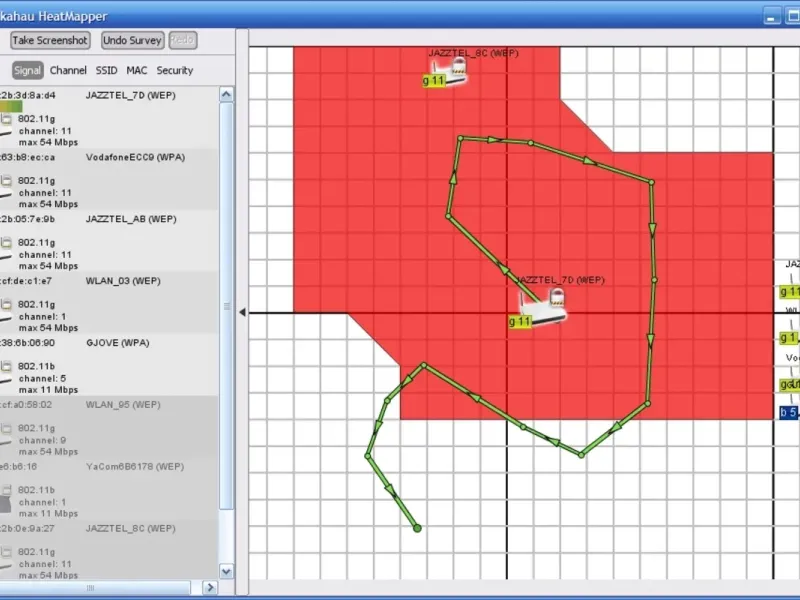Click the 802.11g icon in the VodafoneECC9 row
The height and width of the screenshot is (600, 800).
(6, 181)
